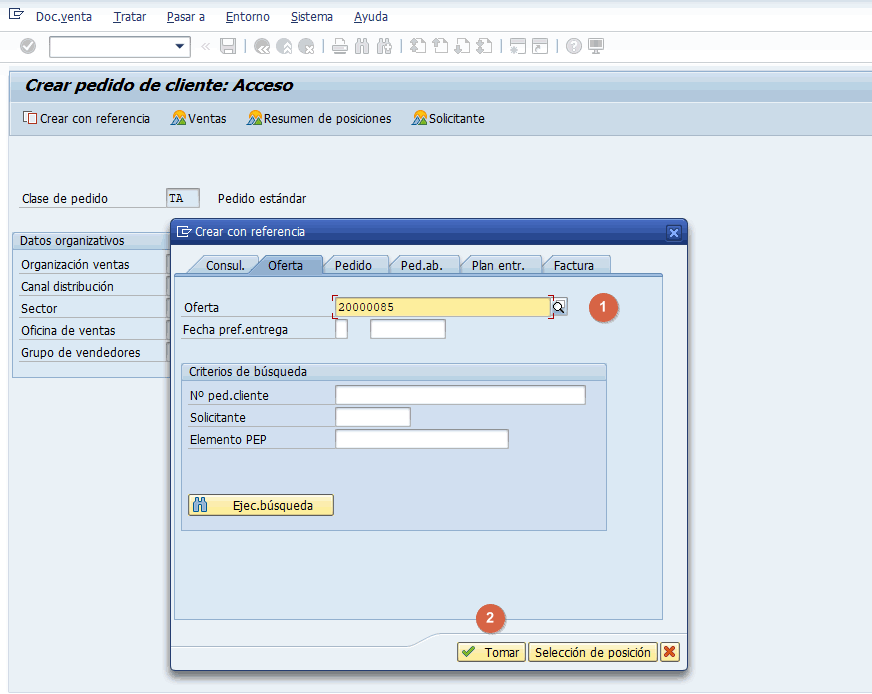872x694 pixels.
Task: Click the Previous page icon
Action: pos(440,46)
